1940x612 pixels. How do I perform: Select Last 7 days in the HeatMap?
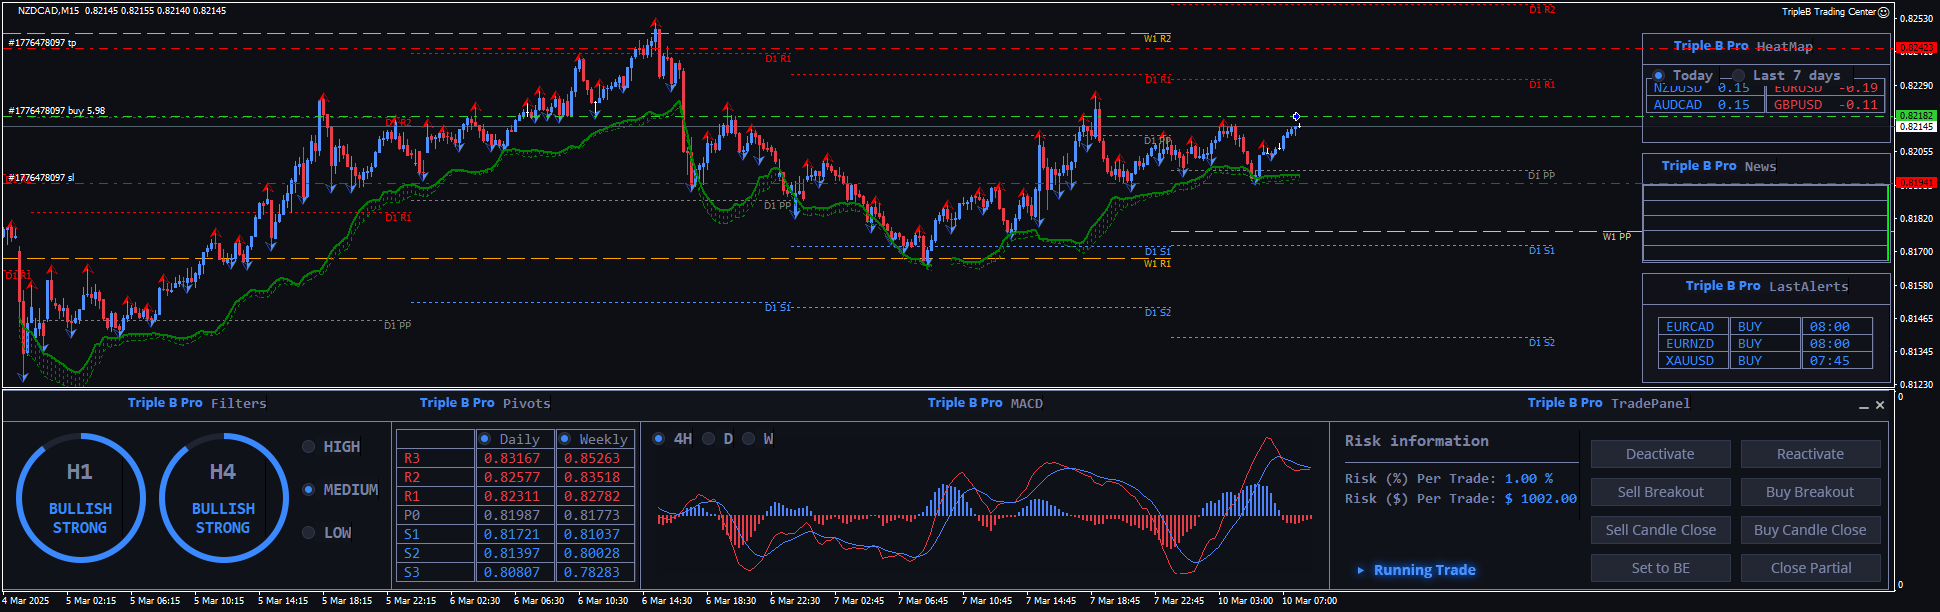(x=1739, y=76)
